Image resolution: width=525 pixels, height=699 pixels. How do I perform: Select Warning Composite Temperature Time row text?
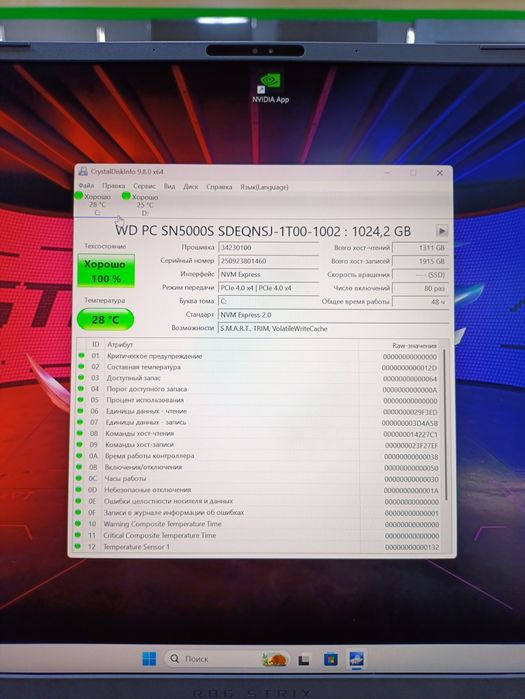point(163,524)
